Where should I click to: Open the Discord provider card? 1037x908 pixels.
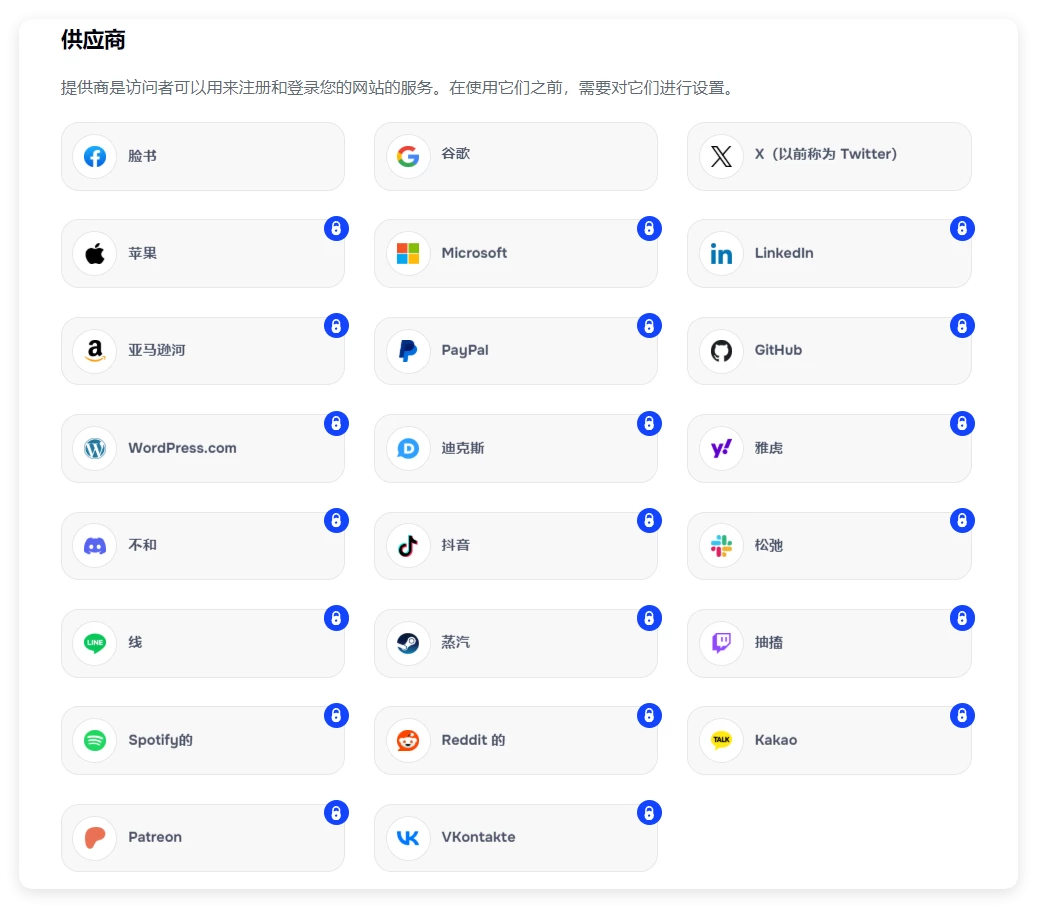coord(202,546)
